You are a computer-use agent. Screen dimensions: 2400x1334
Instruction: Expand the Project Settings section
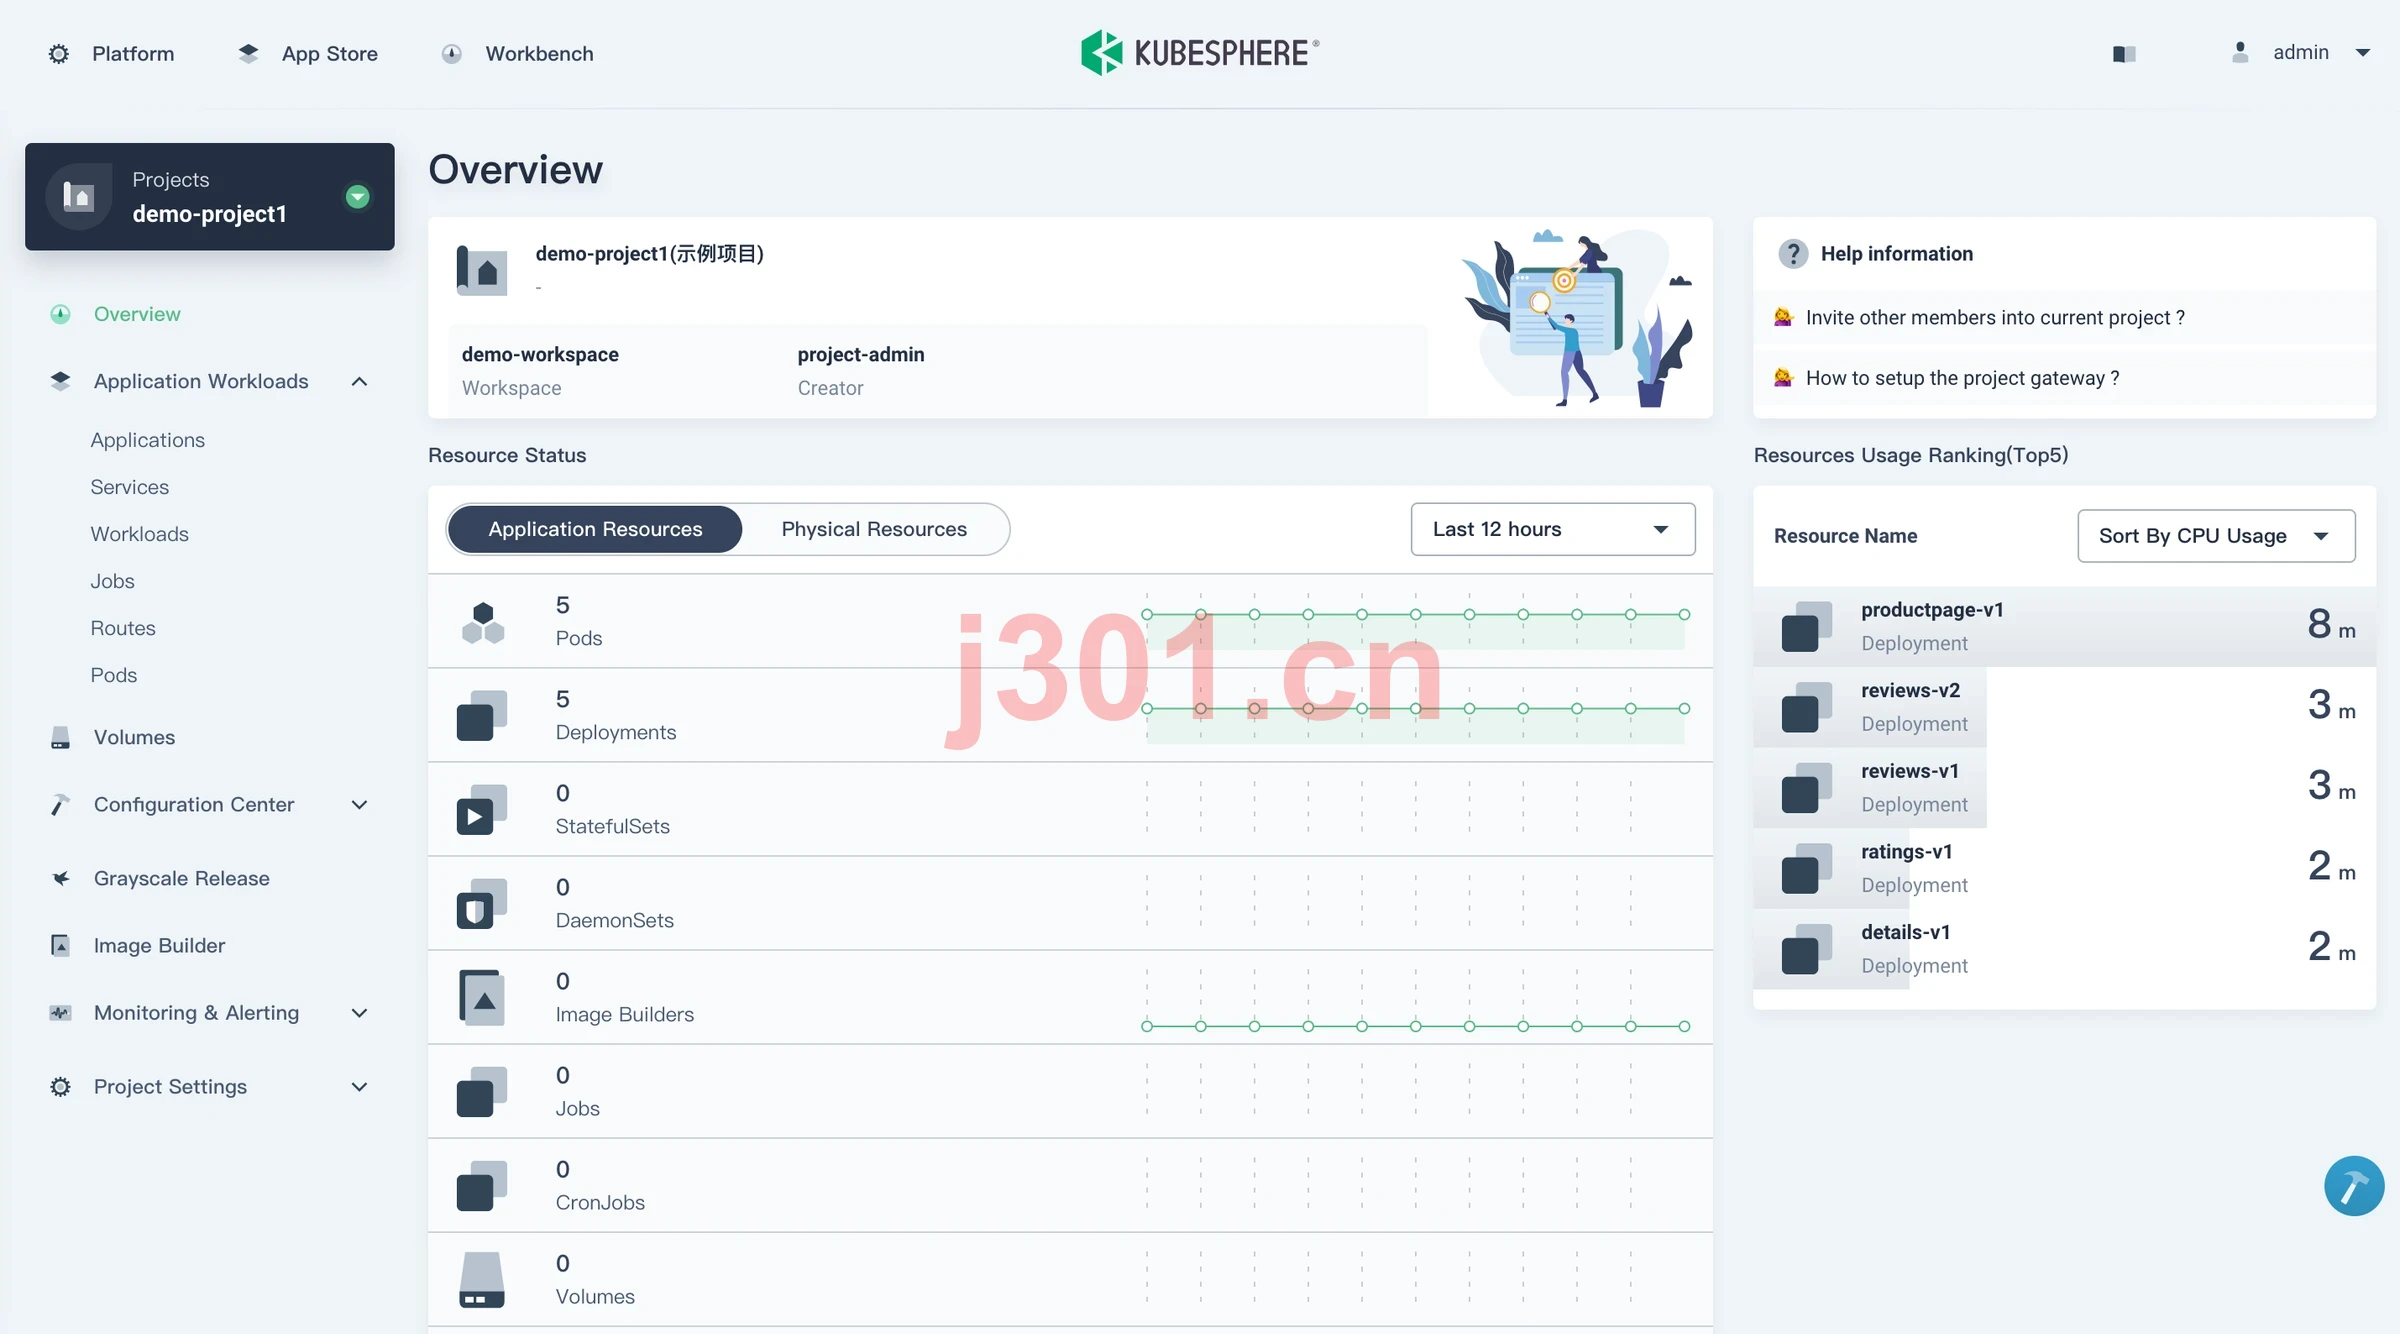click(360, 1087)
